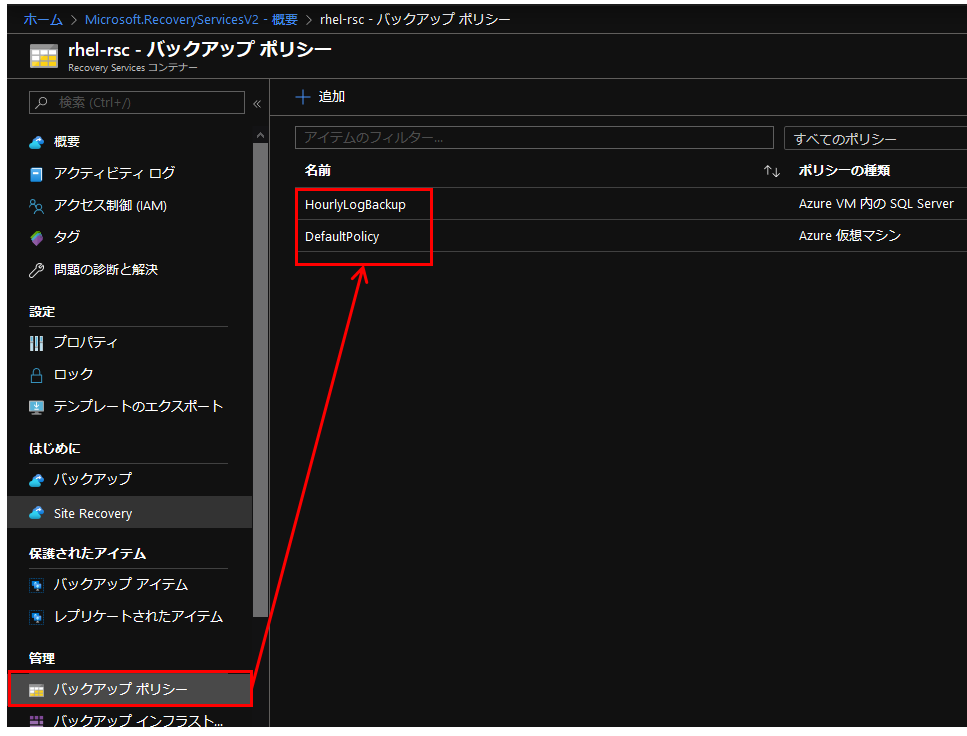
Task: Click the plus icon beside 追加
Action: (x=303, y=97)
